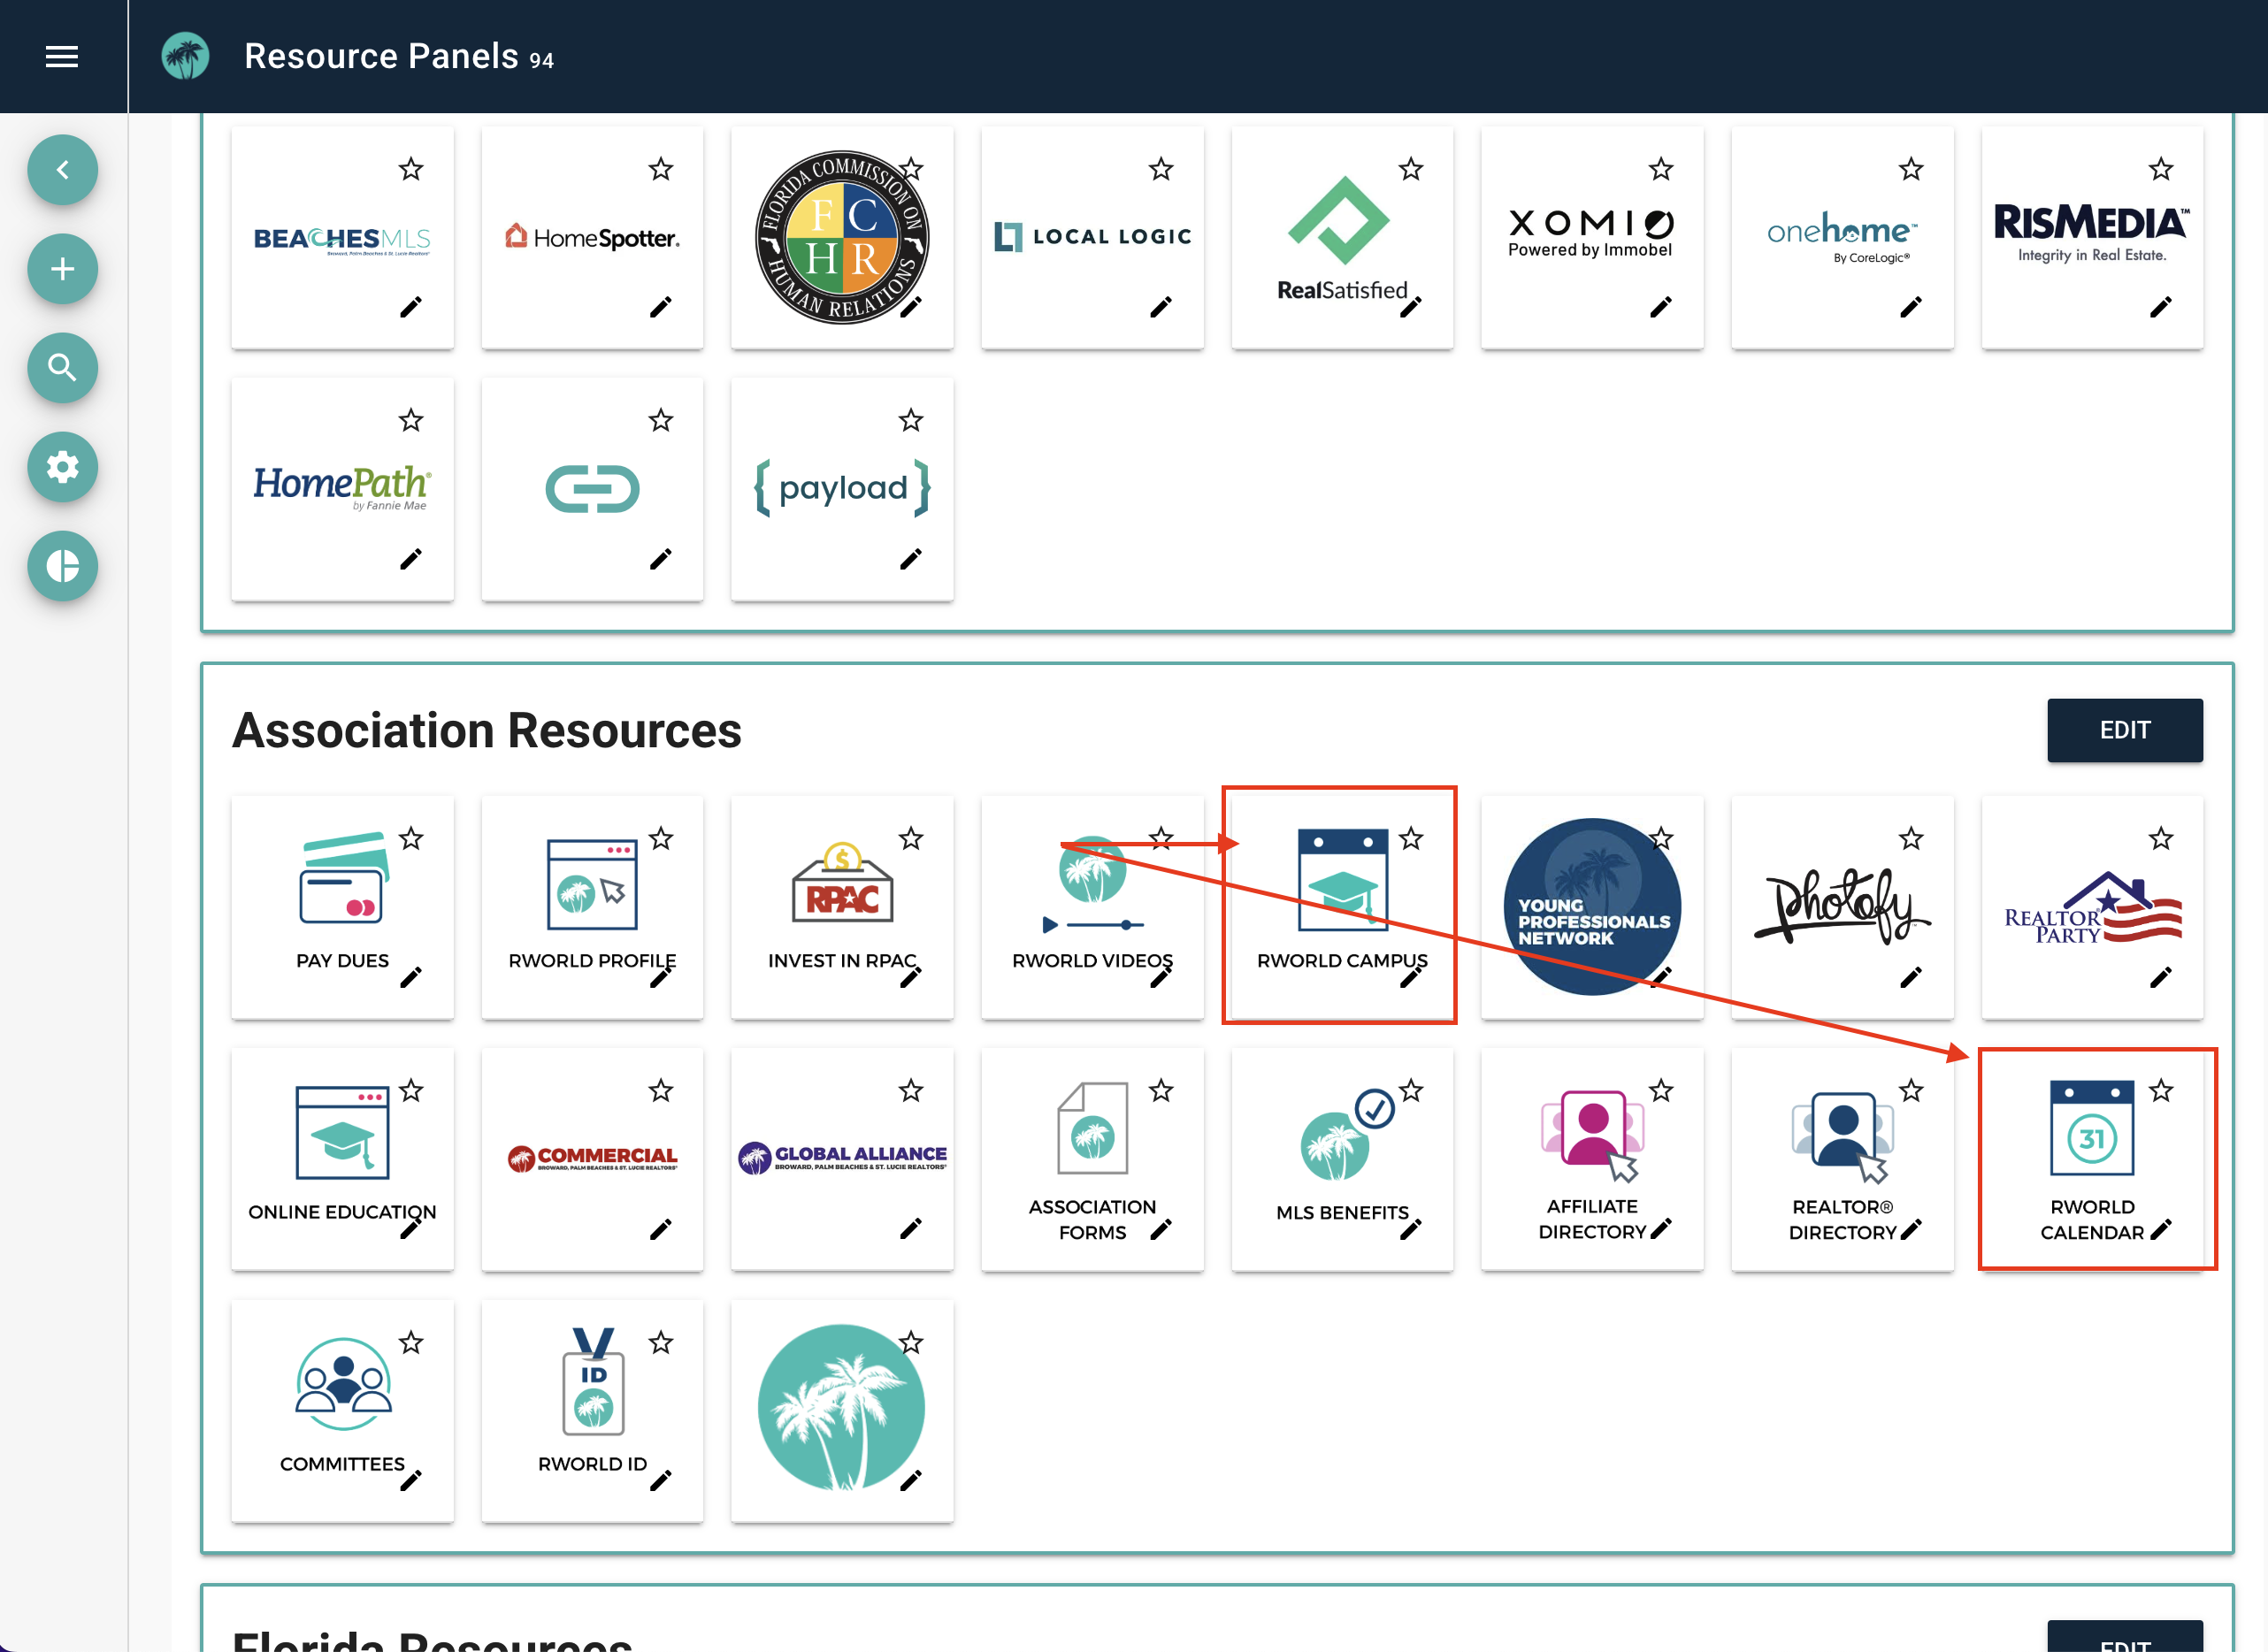Image resolution: width=2268 pixels, height=1652 pixels.
Task: Open the RWorld Profile panel
Action: click(x=592, y=907)
